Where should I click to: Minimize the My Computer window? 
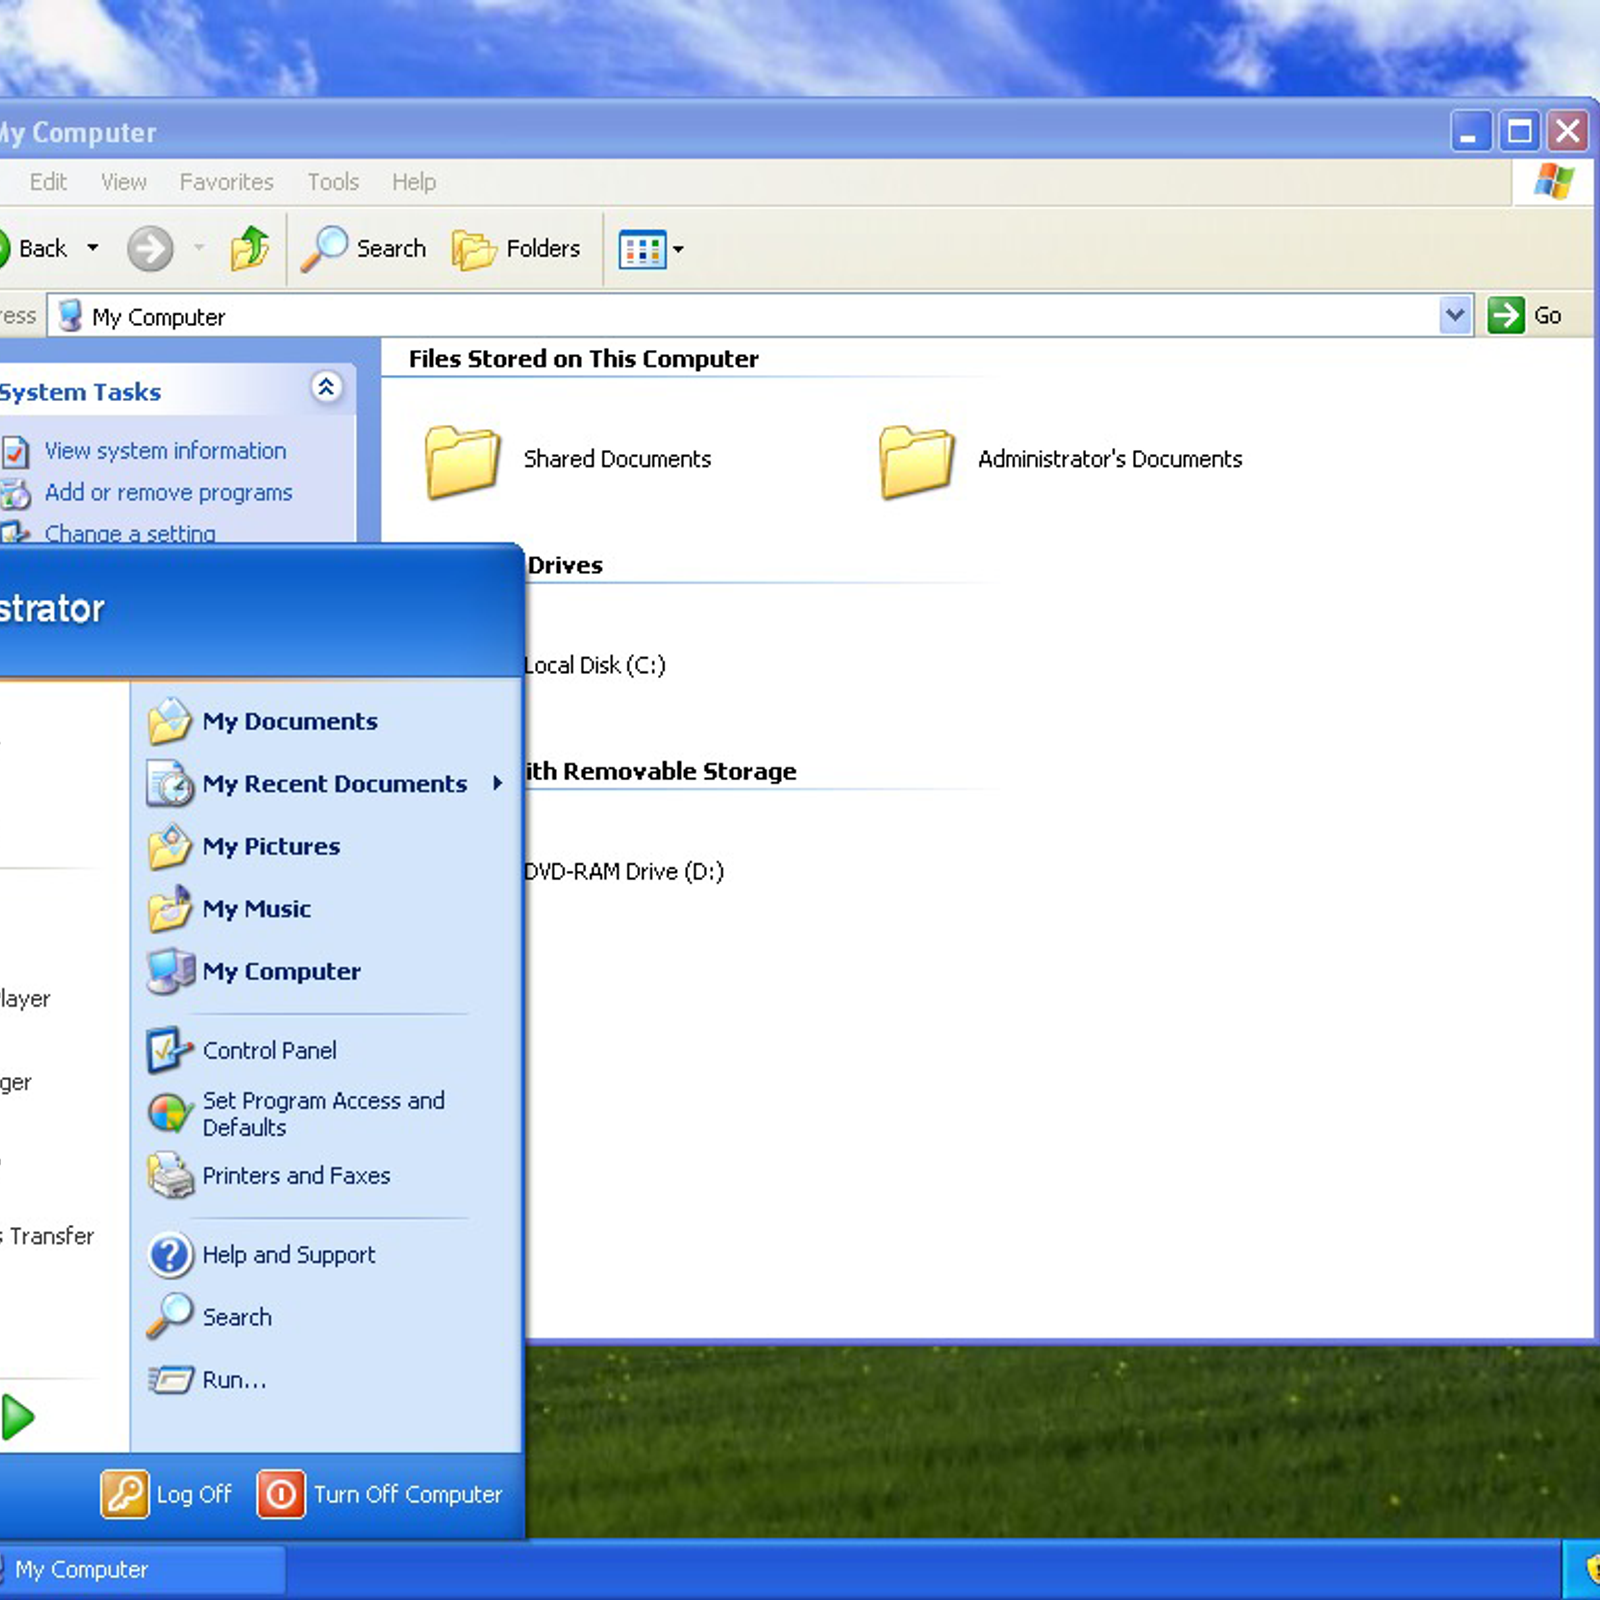(1470, 131)
